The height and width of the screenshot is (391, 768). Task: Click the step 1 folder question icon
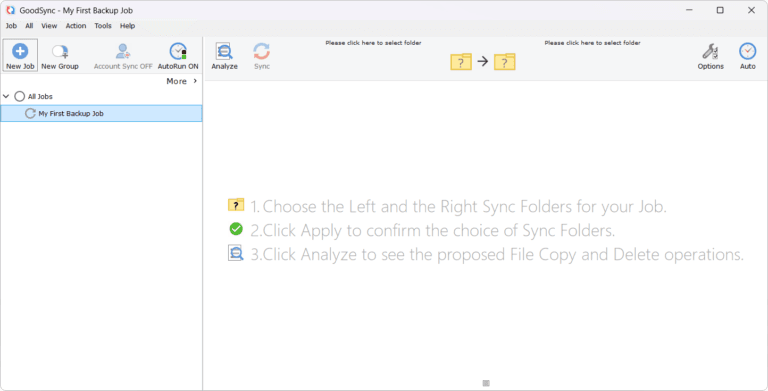tap(236, 205)
